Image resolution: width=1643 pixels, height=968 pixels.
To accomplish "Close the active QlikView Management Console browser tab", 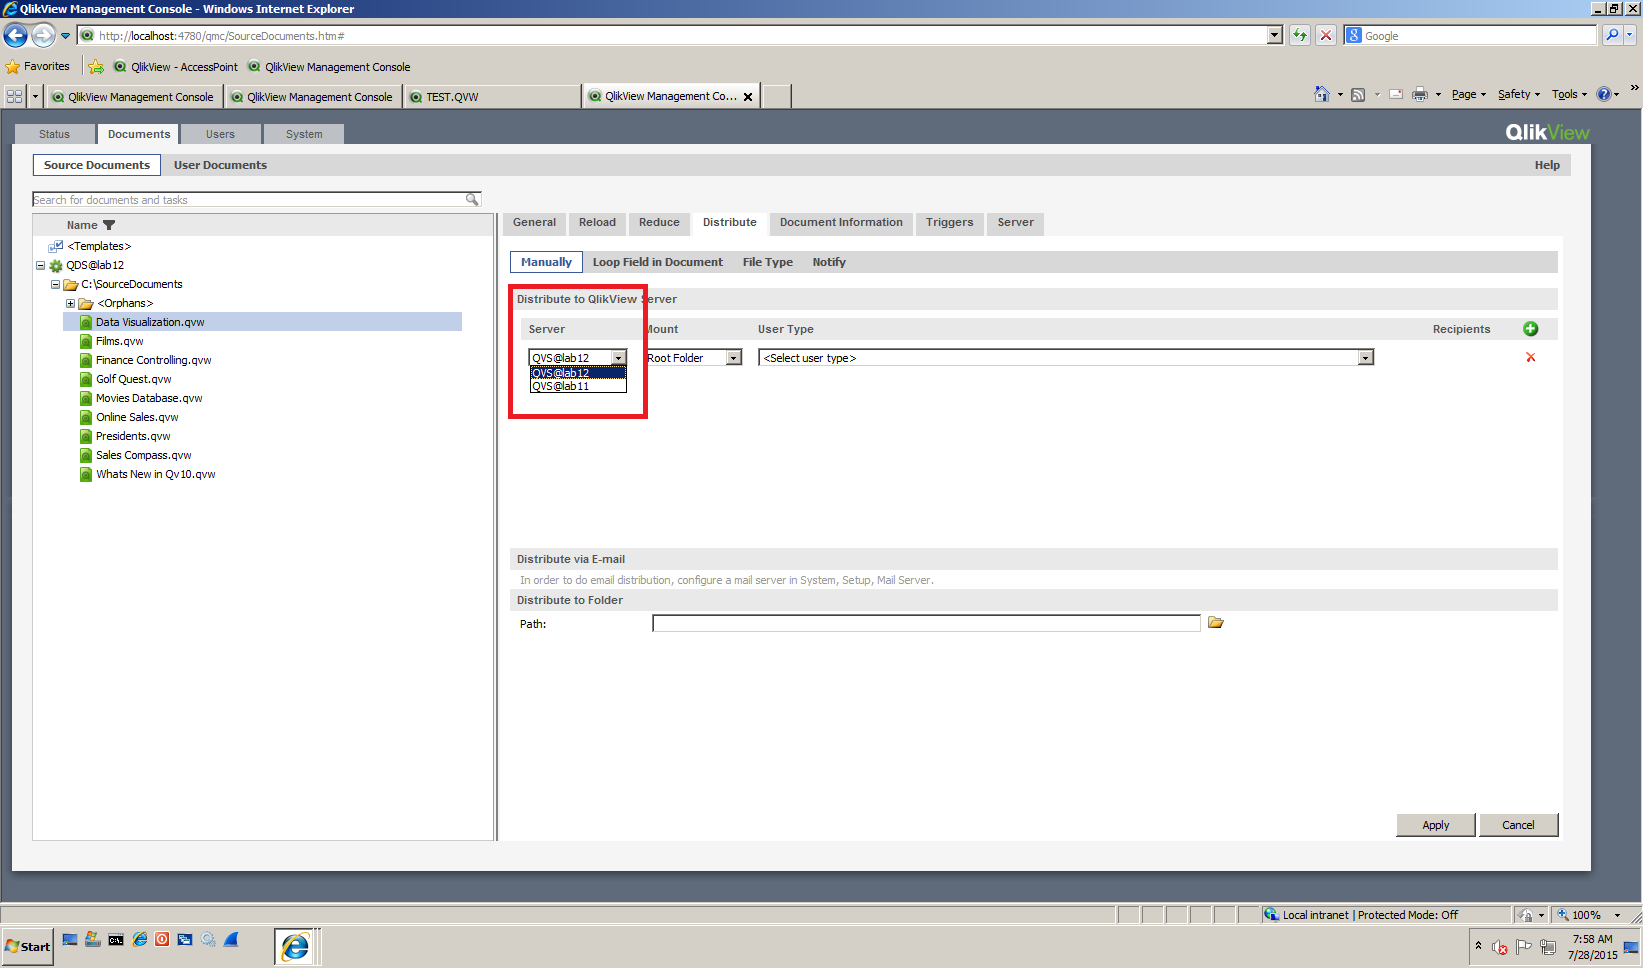I will click(x=748, y=97).
